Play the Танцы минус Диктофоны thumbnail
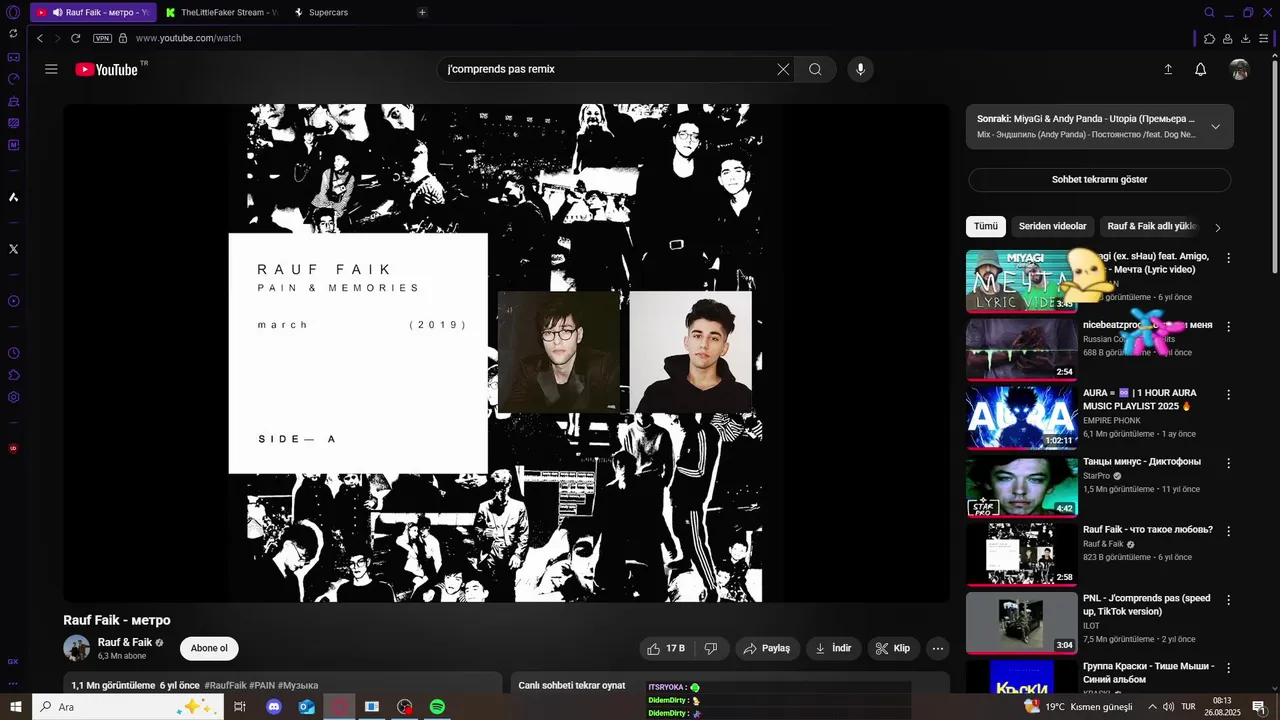Image resolution: width=1280 pixels, height=720 pixels. pos(1022,486)
